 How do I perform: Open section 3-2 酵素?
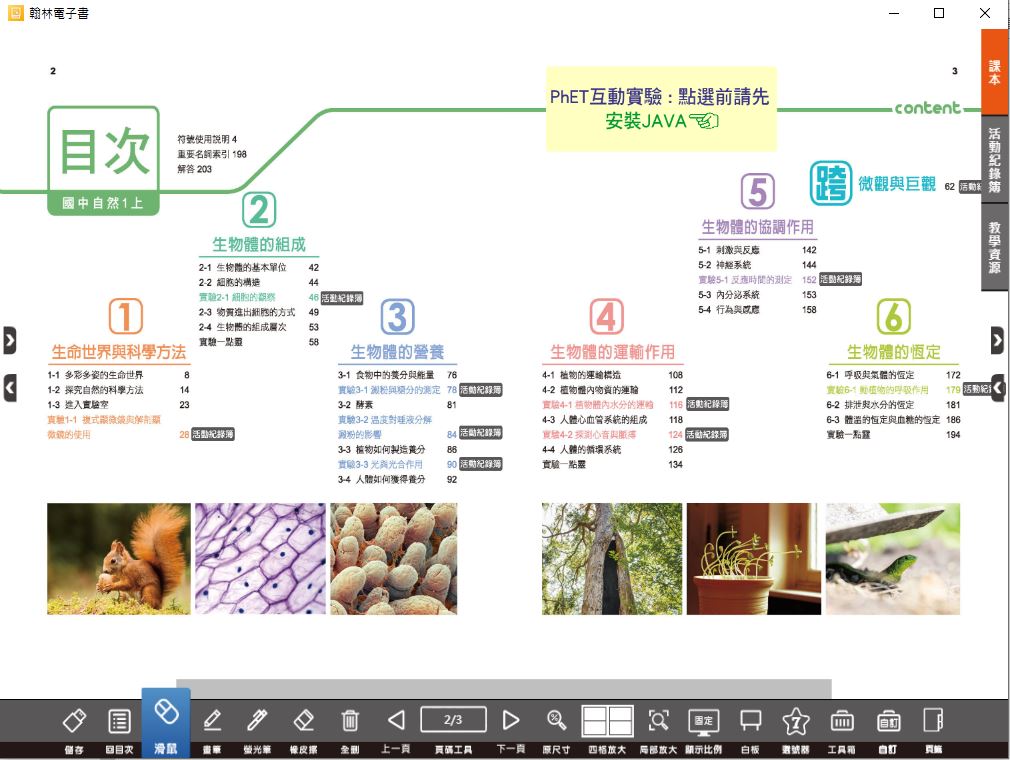click(x=397, y=404)
